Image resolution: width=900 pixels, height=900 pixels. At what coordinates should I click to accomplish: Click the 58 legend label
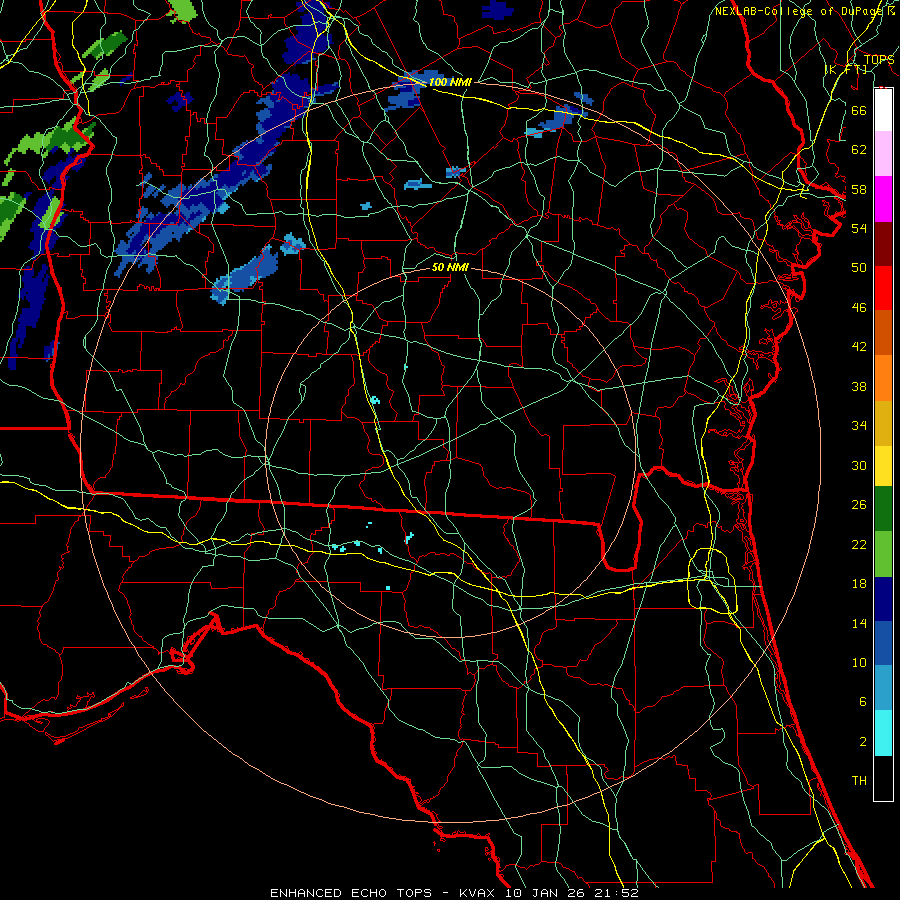point(859,189)
